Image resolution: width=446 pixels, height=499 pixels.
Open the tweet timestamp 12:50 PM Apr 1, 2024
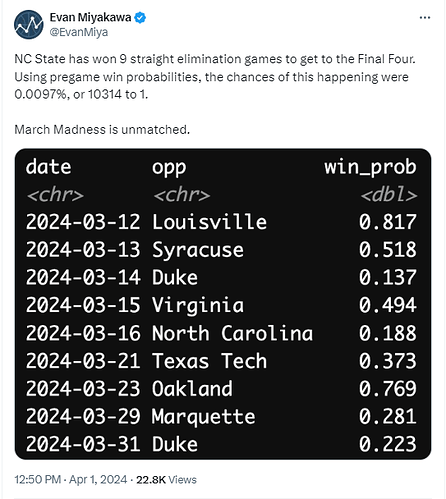coord(71,480)
